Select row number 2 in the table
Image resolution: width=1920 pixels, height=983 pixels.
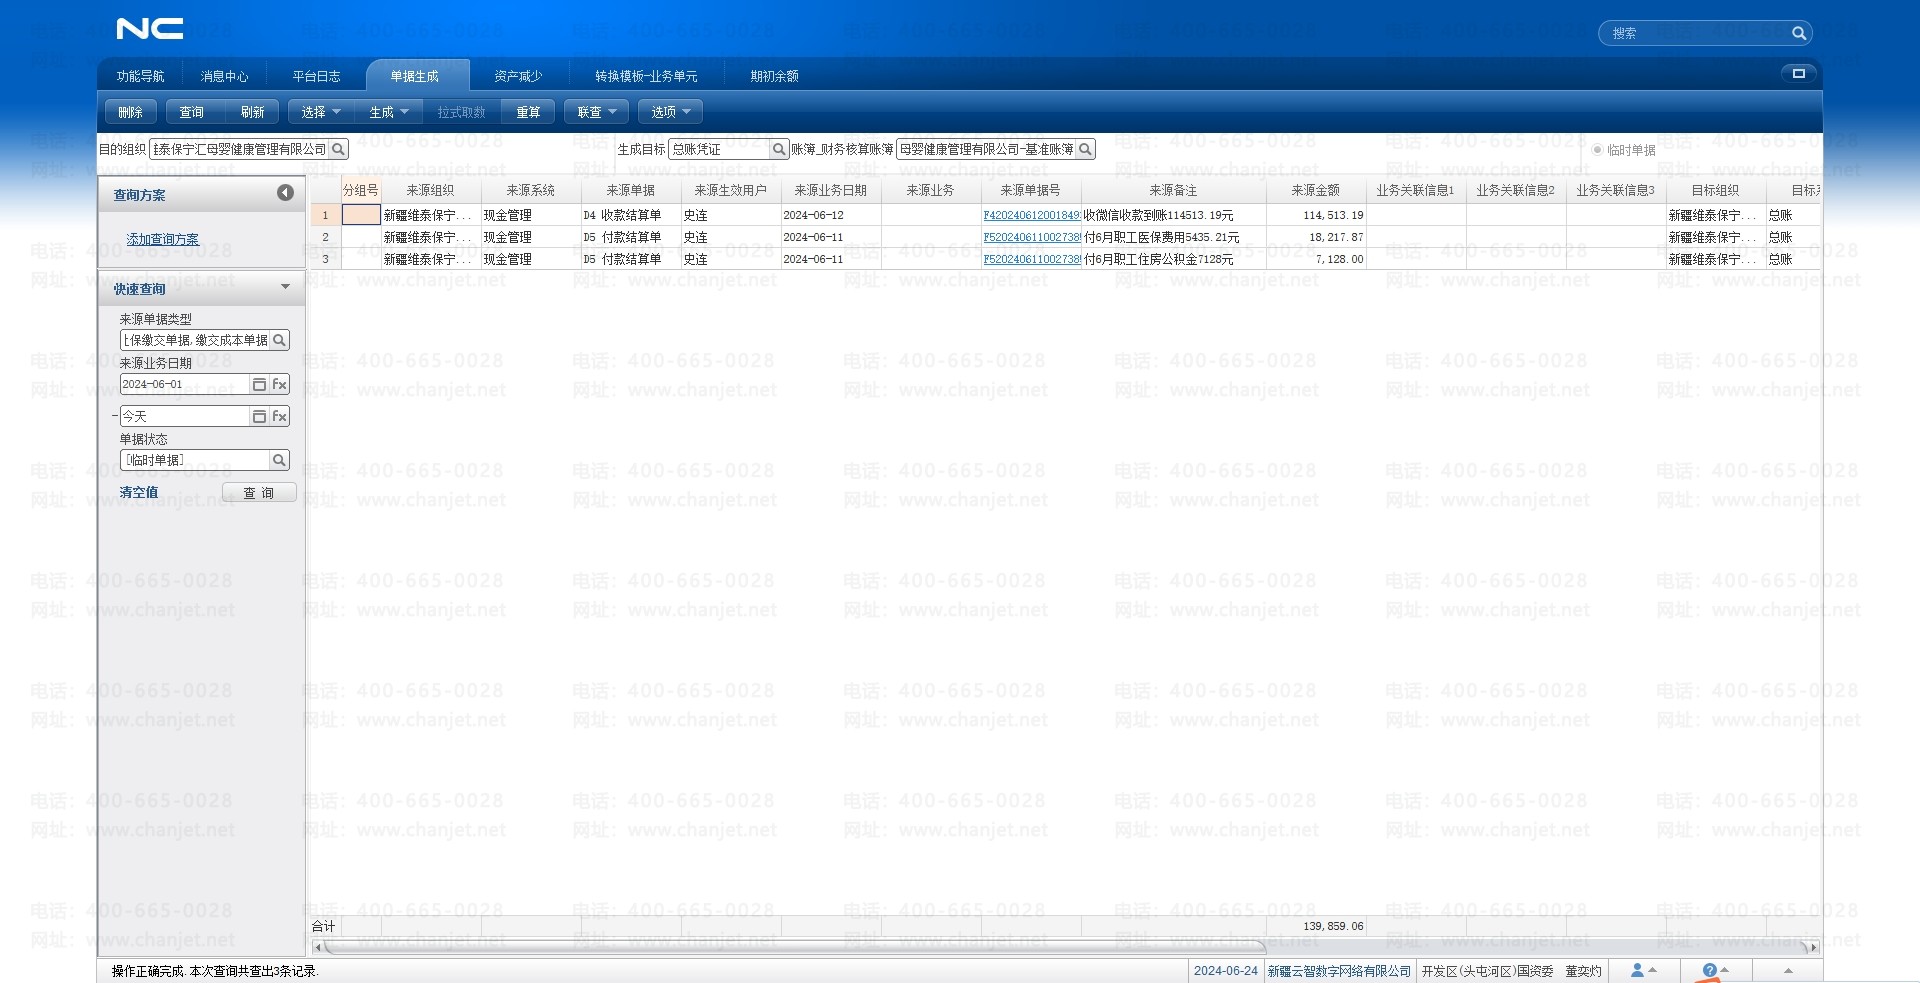325,237
